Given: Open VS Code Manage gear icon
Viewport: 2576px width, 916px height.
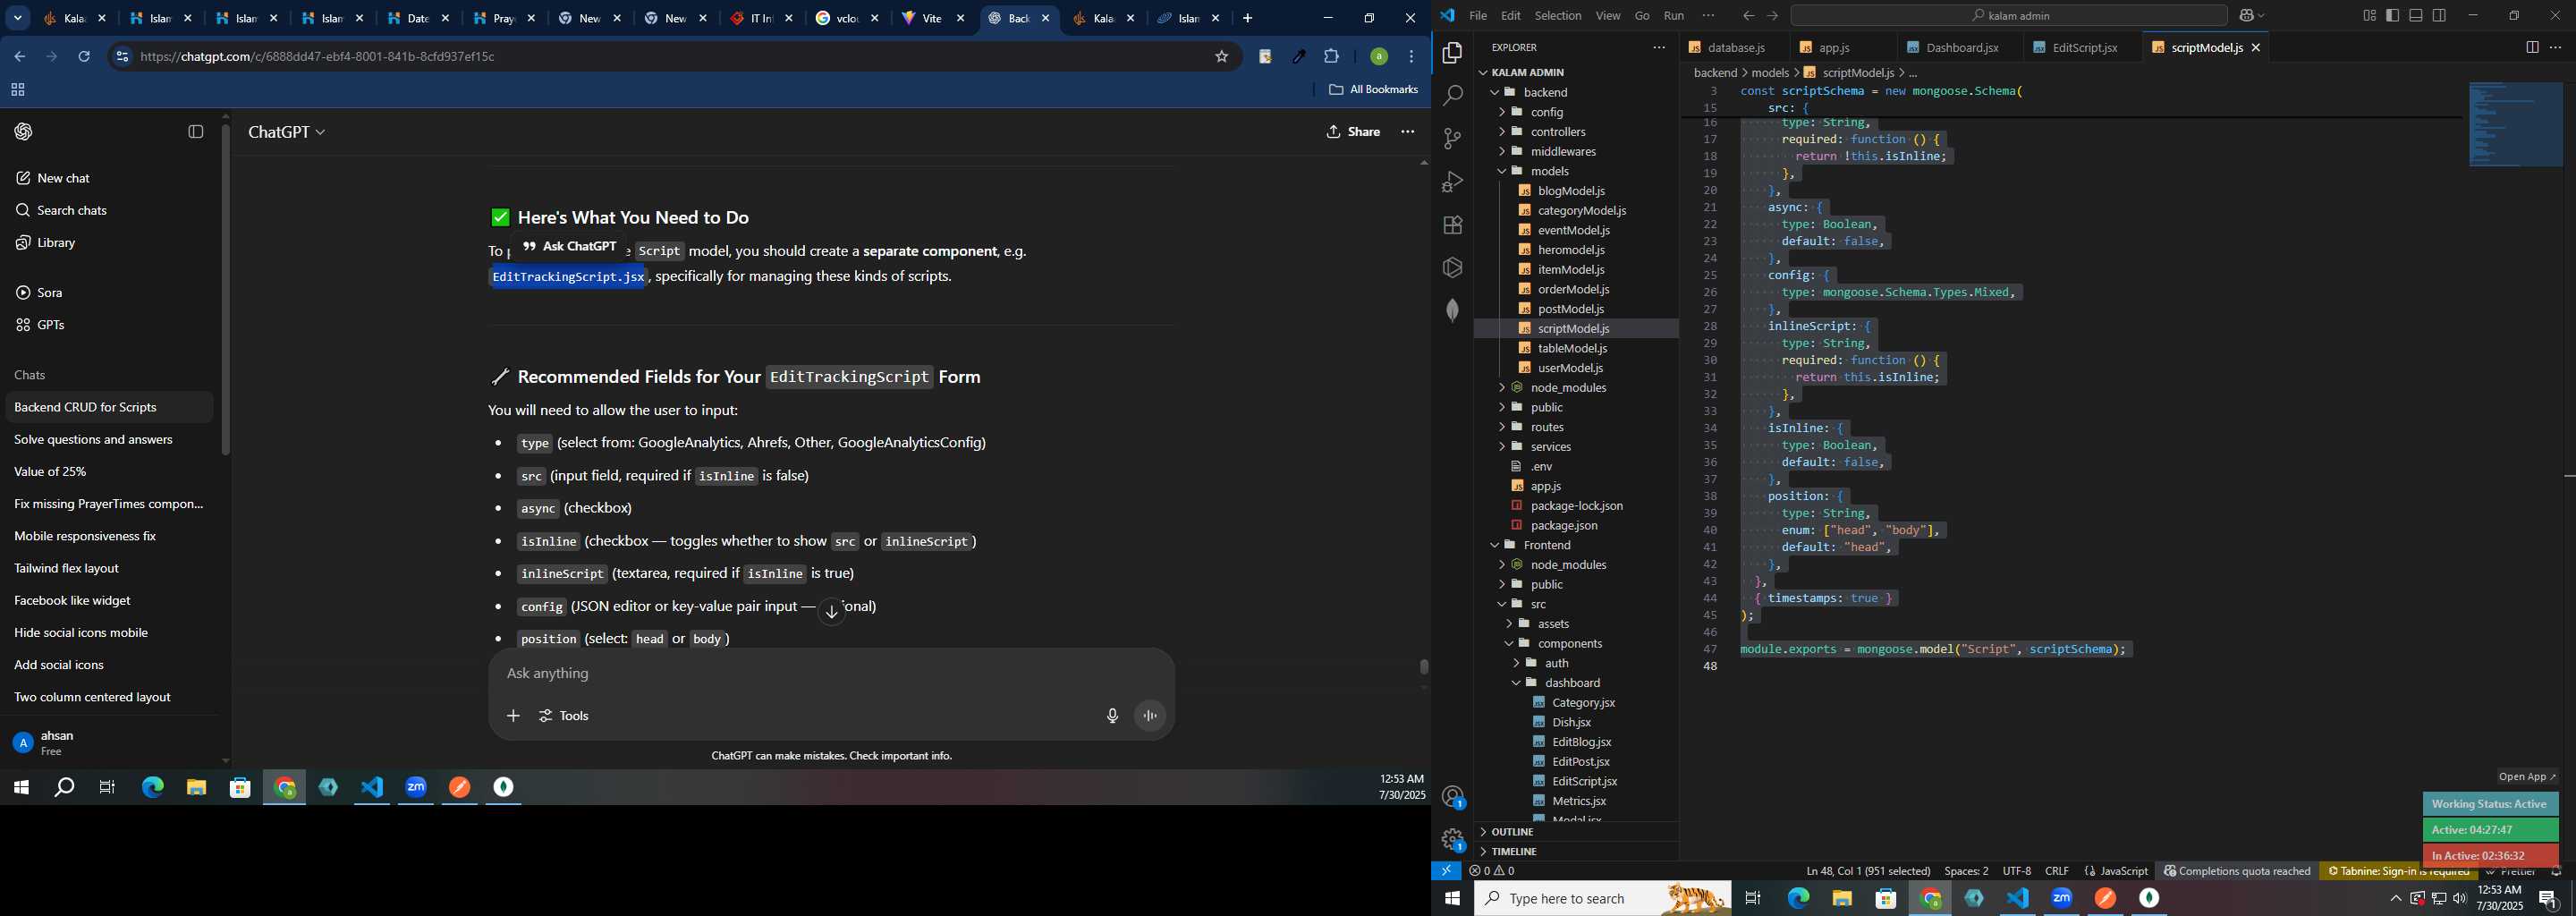Looking at the screenshot, I should [1452, 840].
